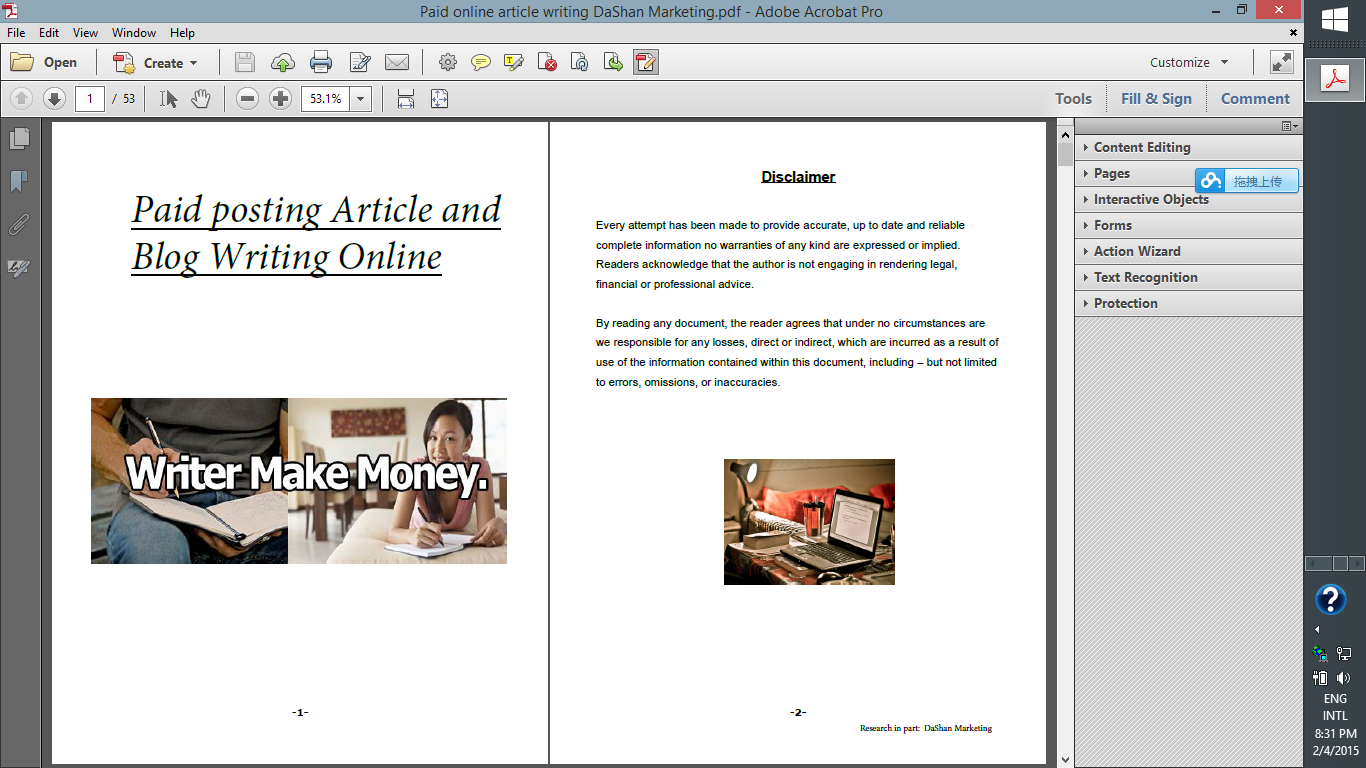Open the Bookmarks panel
This screenshot has height=768, width=1366.
click(19, 181)
